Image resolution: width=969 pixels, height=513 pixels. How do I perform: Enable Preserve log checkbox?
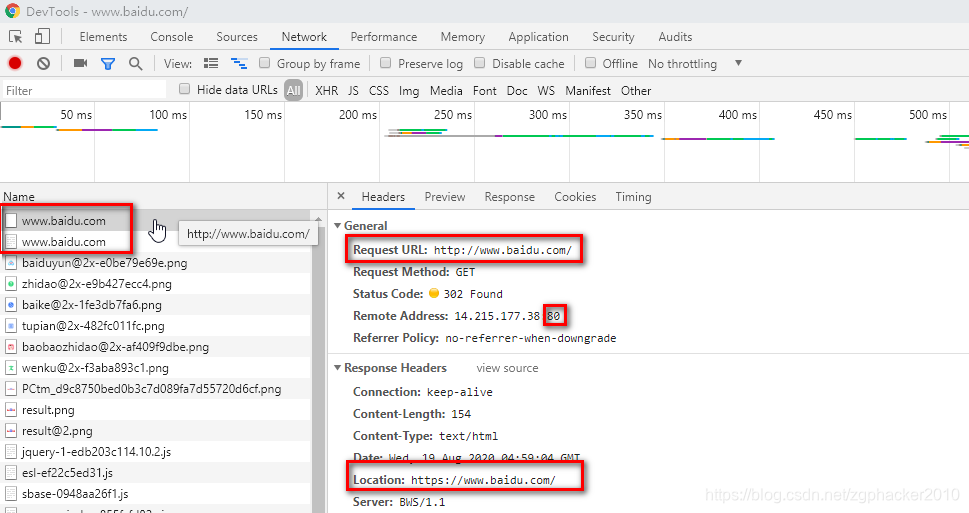(386, 62)
